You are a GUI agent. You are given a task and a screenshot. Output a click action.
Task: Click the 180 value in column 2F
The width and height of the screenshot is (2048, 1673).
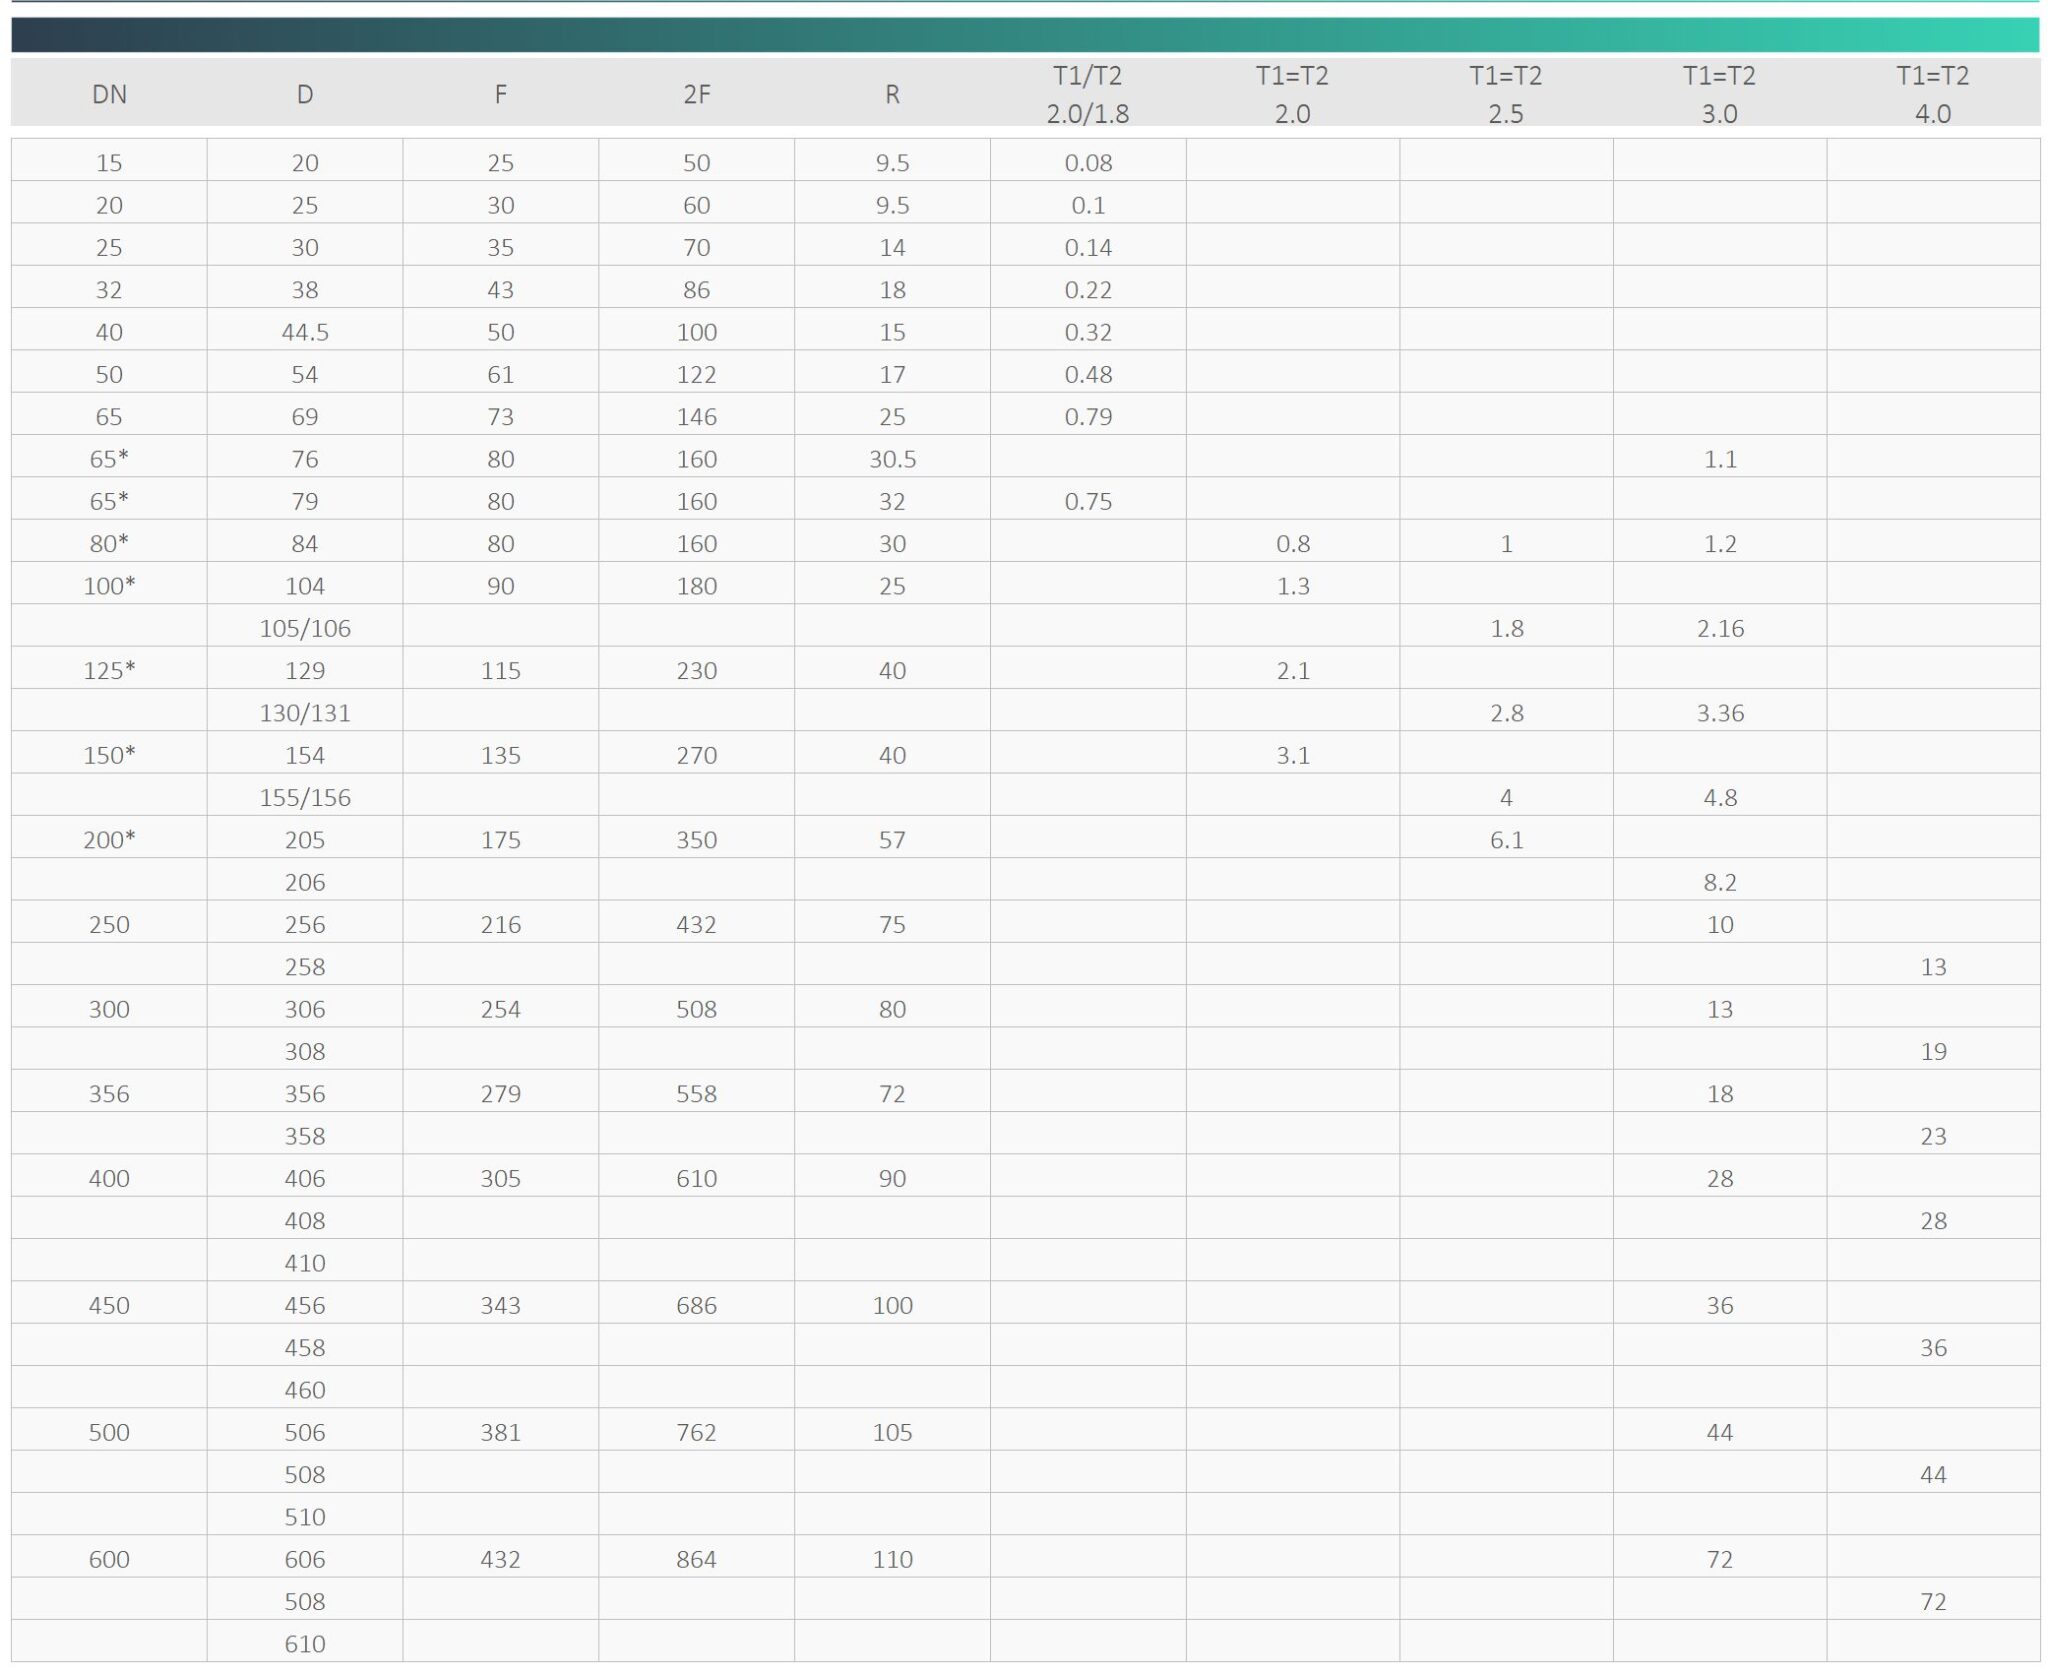click(x=696, y=586)
